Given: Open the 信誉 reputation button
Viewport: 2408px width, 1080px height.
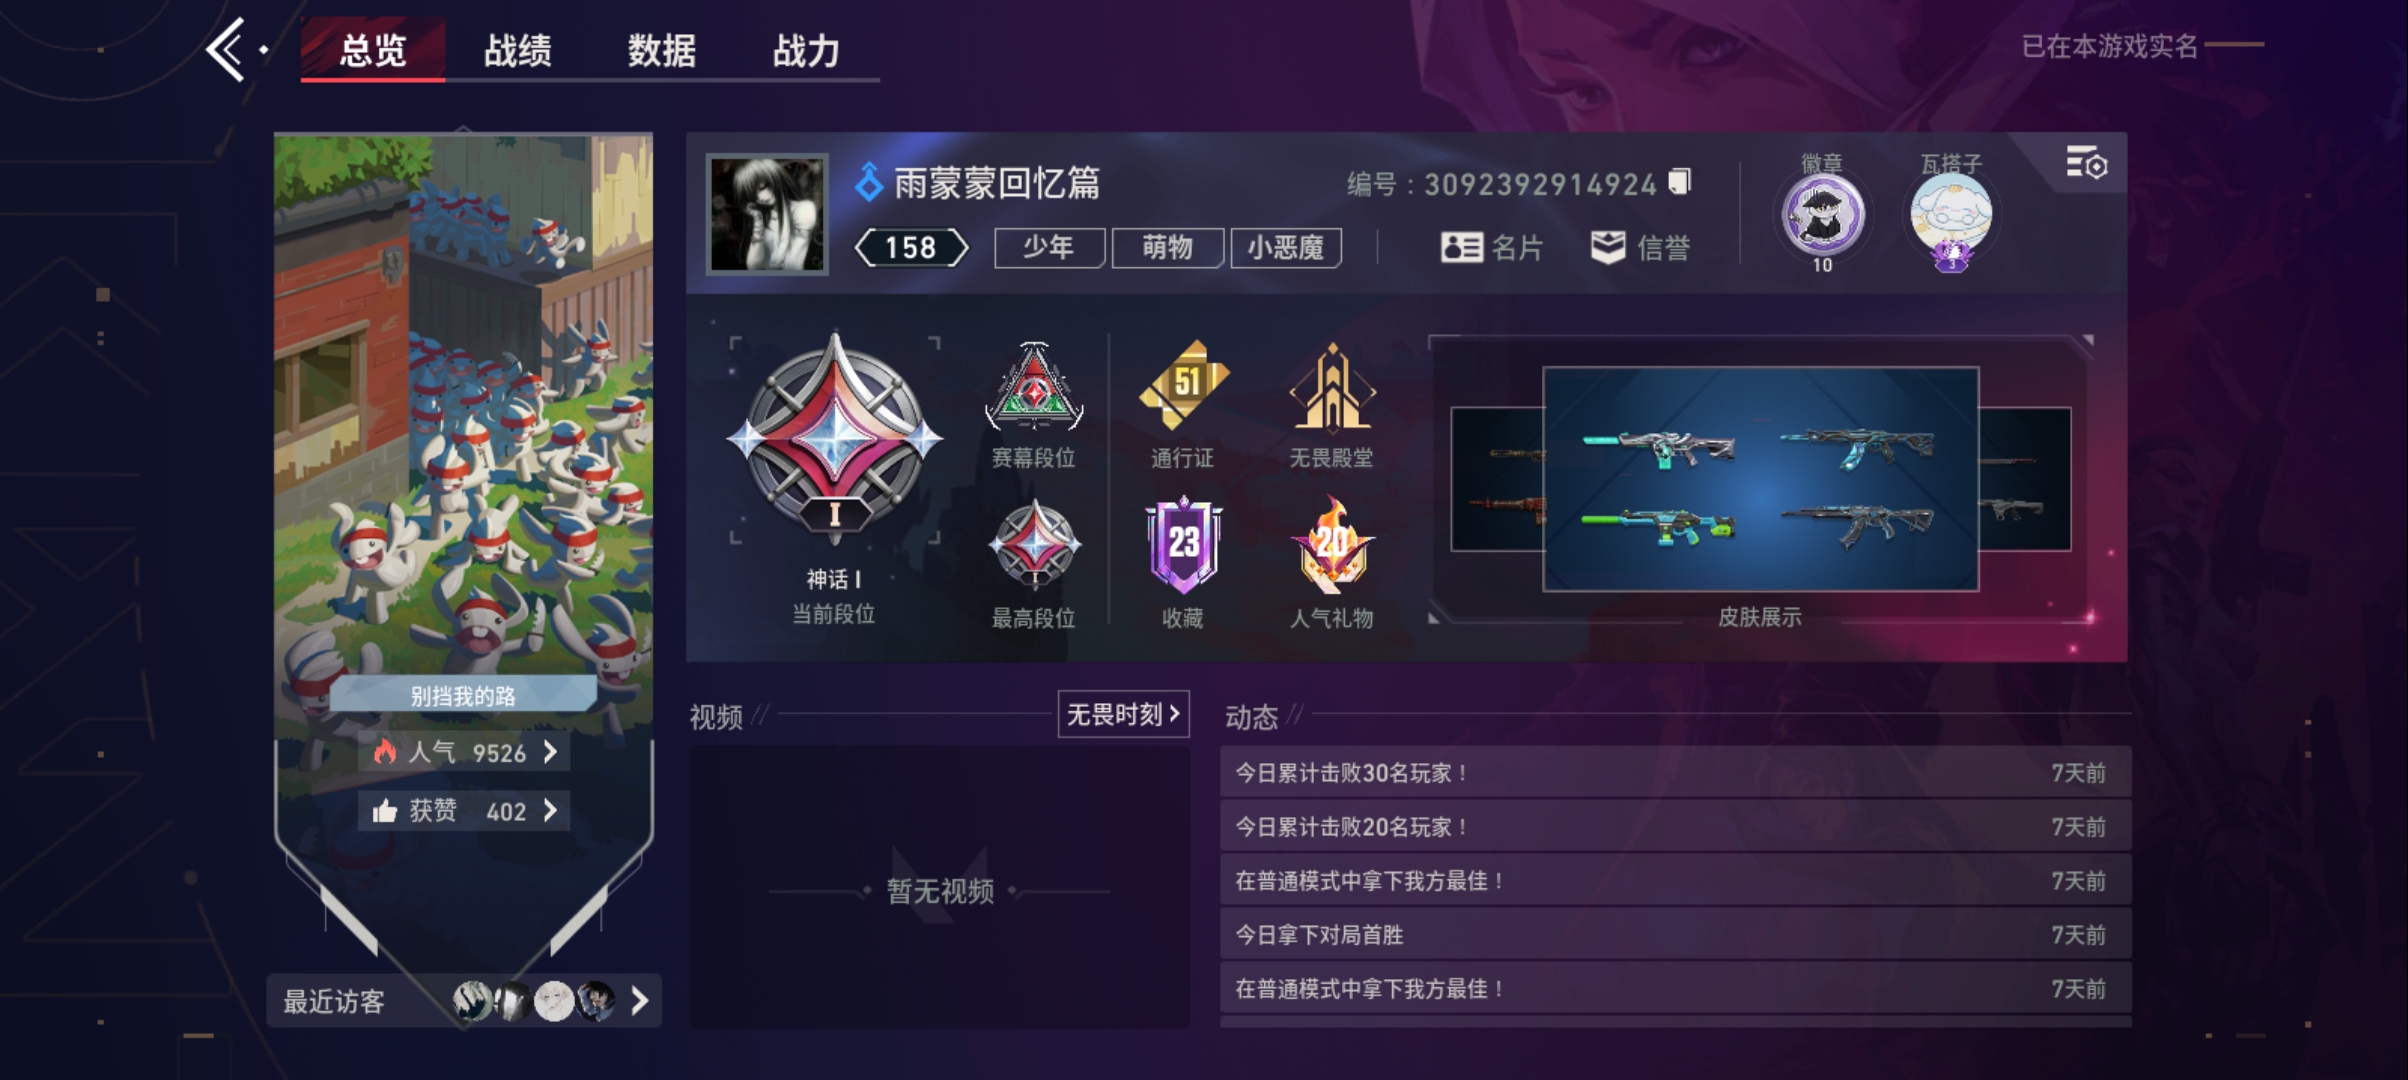Looking at the screenshot, I should coord(1640,247).
